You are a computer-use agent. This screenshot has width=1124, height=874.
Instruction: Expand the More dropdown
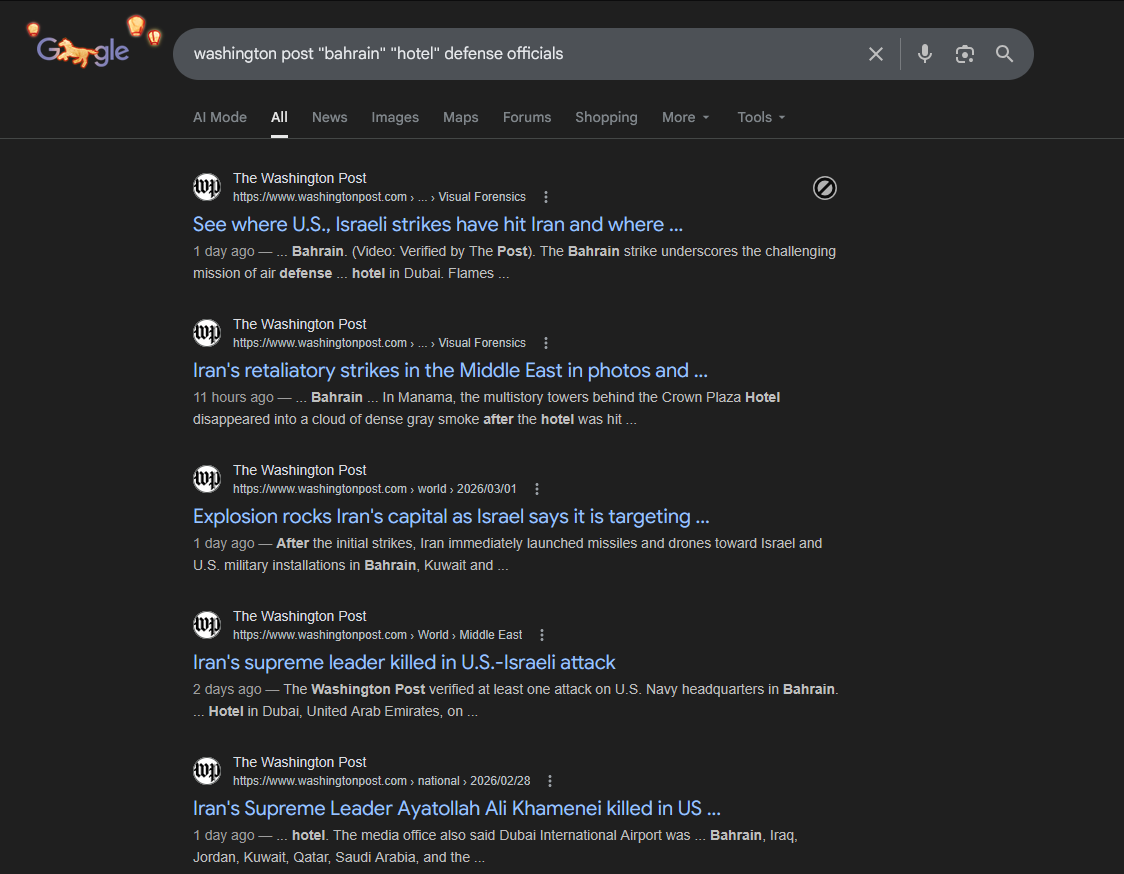click(x=685, y=117)
